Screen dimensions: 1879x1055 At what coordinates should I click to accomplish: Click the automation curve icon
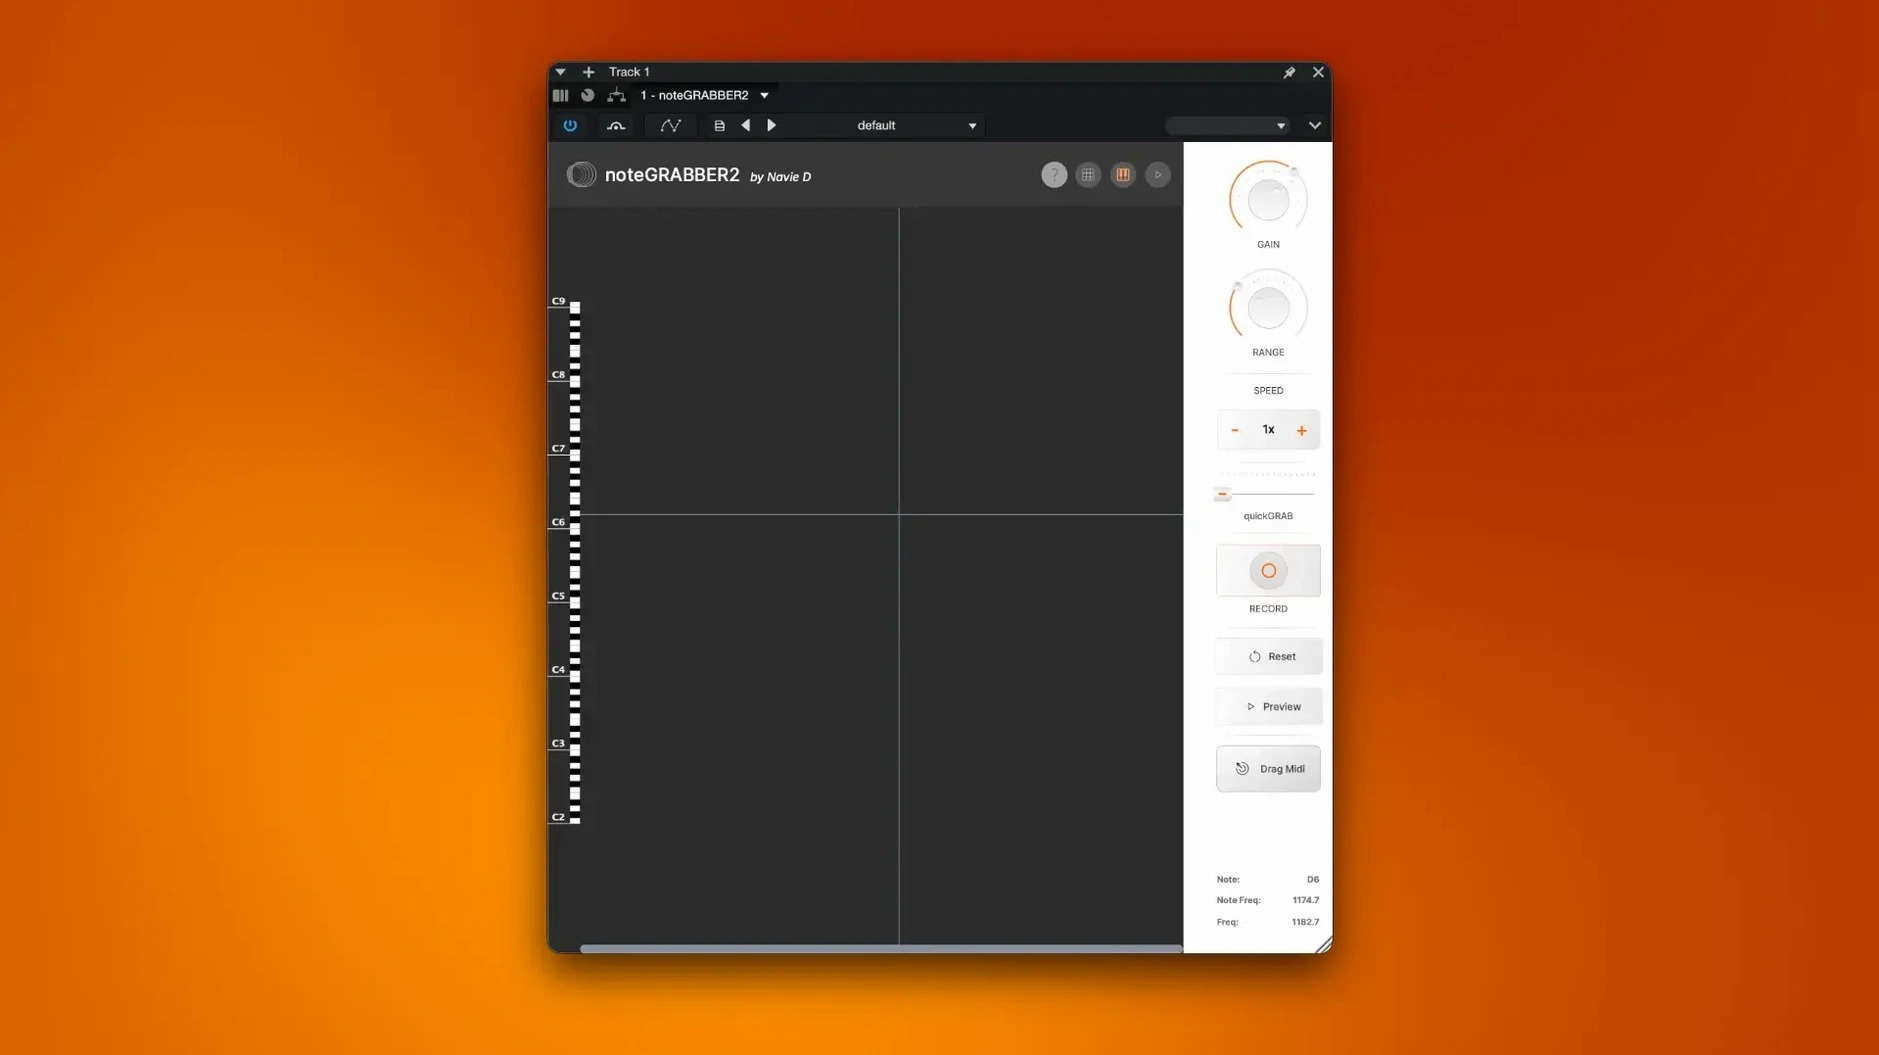click(670, 125)
